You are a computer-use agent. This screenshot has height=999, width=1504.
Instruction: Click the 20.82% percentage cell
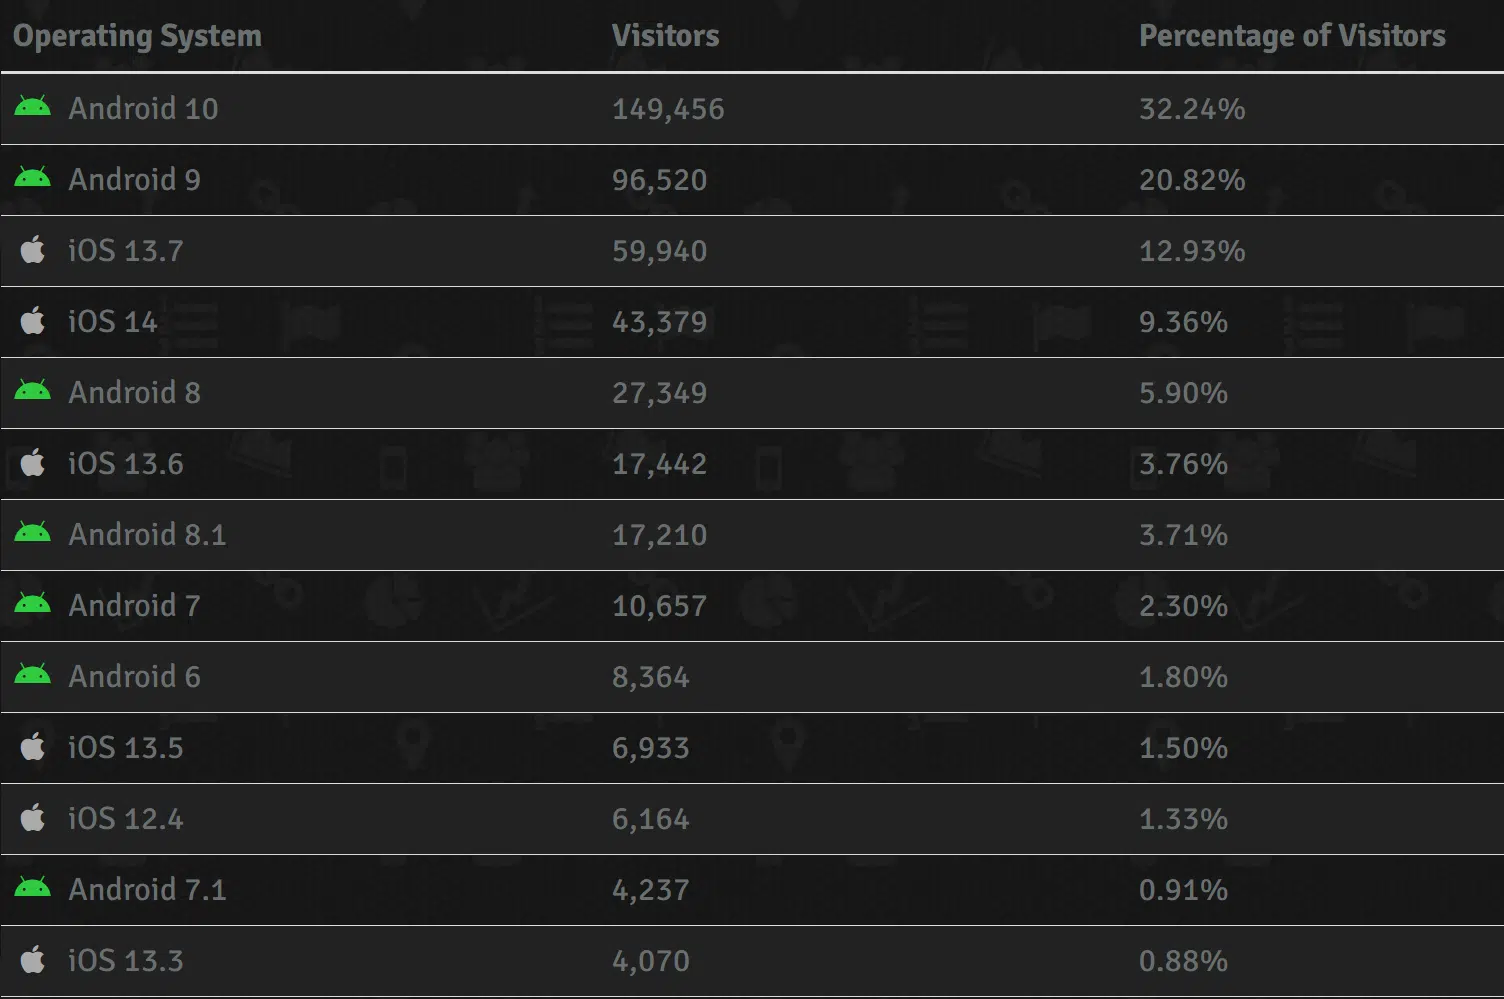[1192, 180]
